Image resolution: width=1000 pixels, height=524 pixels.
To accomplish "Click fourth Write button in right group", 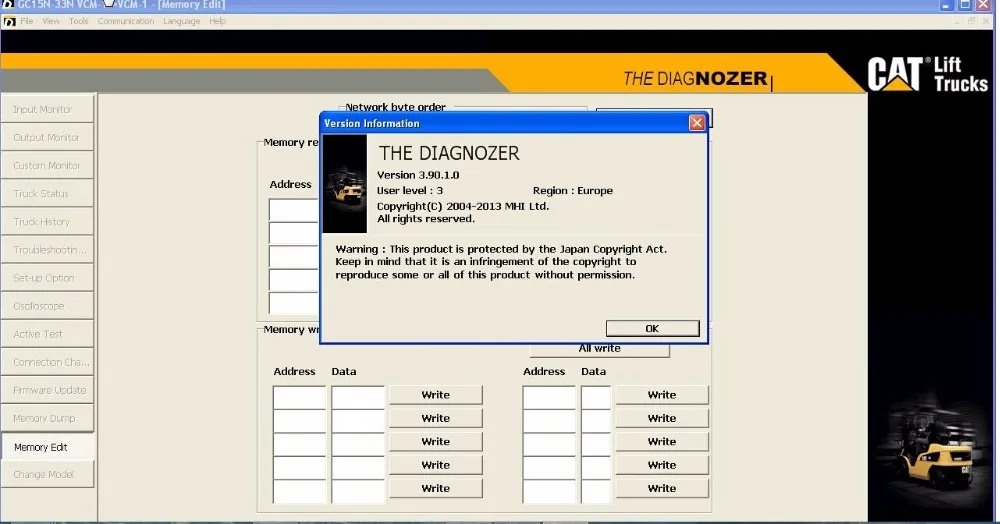I will pyautogui.click(x=662, y=465).
